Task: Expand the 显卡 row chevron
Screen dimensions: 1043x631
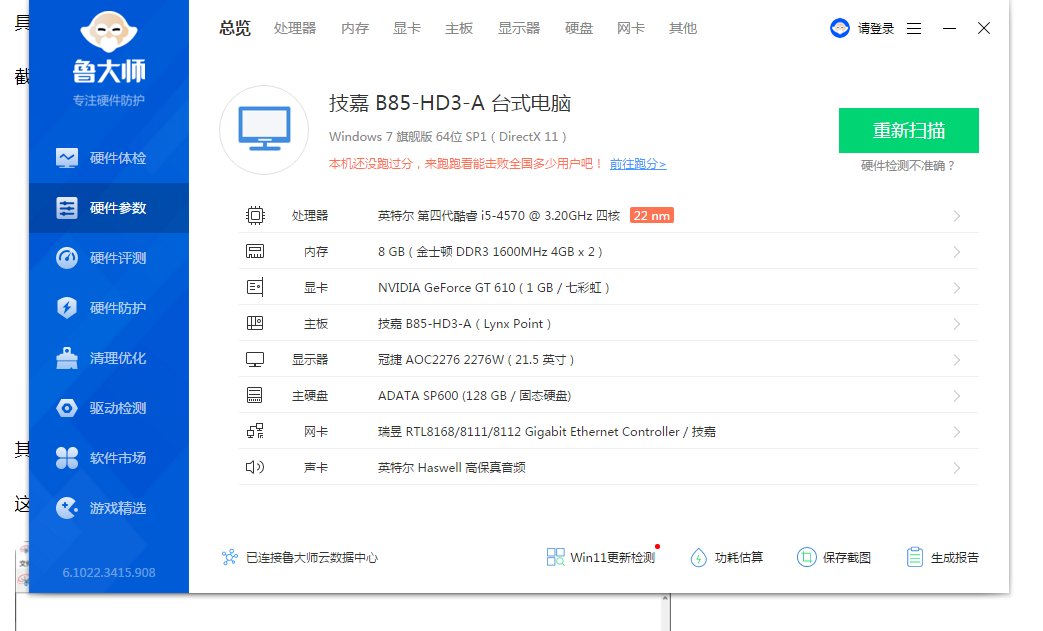Action: 957,288
